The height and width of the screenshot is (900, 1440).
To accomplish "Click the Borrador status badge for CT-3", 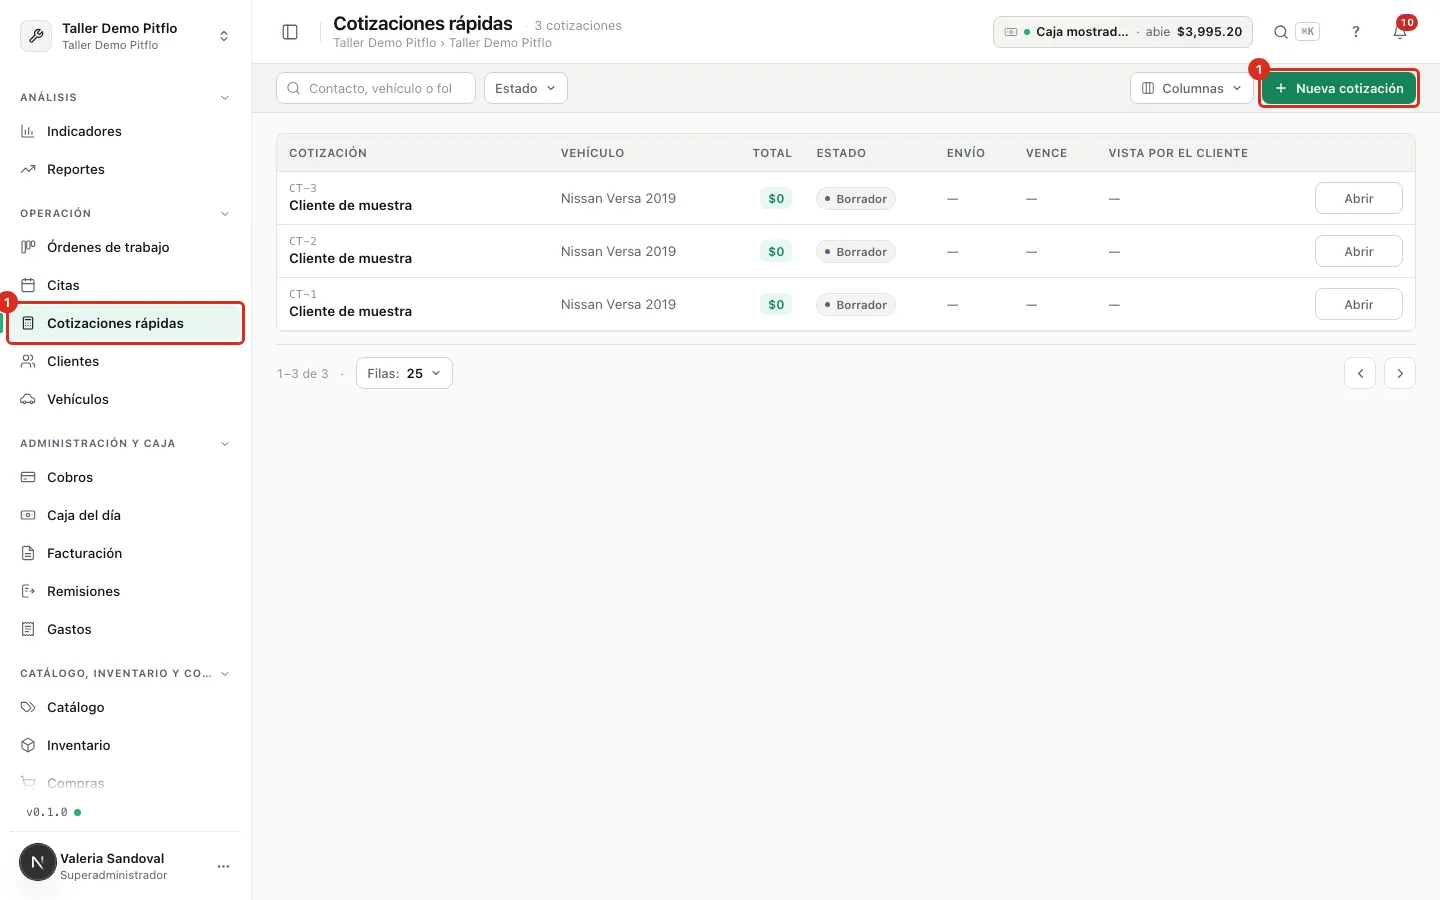I will (856, 199).
